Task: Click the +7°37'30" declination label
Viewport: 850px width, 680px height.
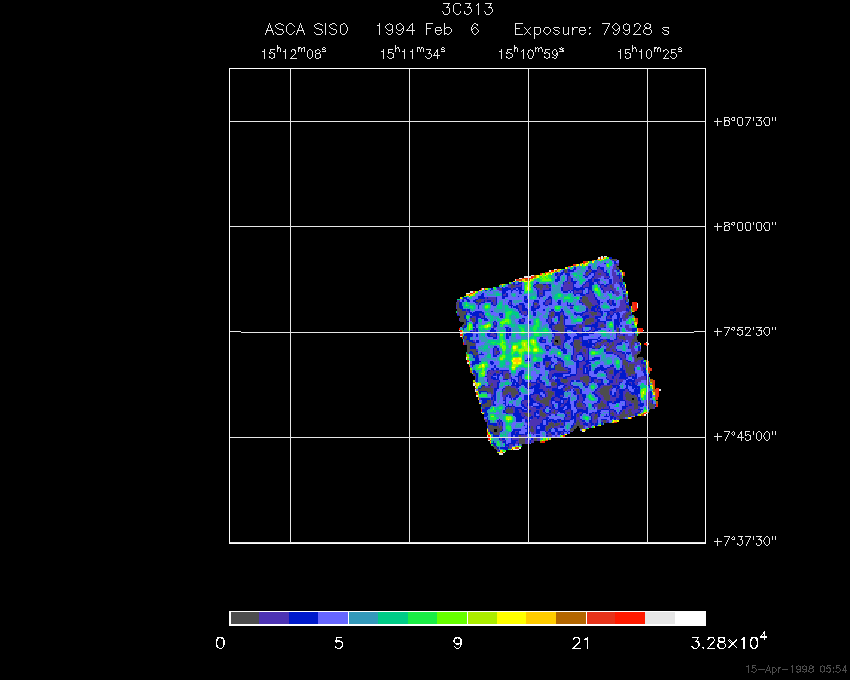Action: pos(745,541)
